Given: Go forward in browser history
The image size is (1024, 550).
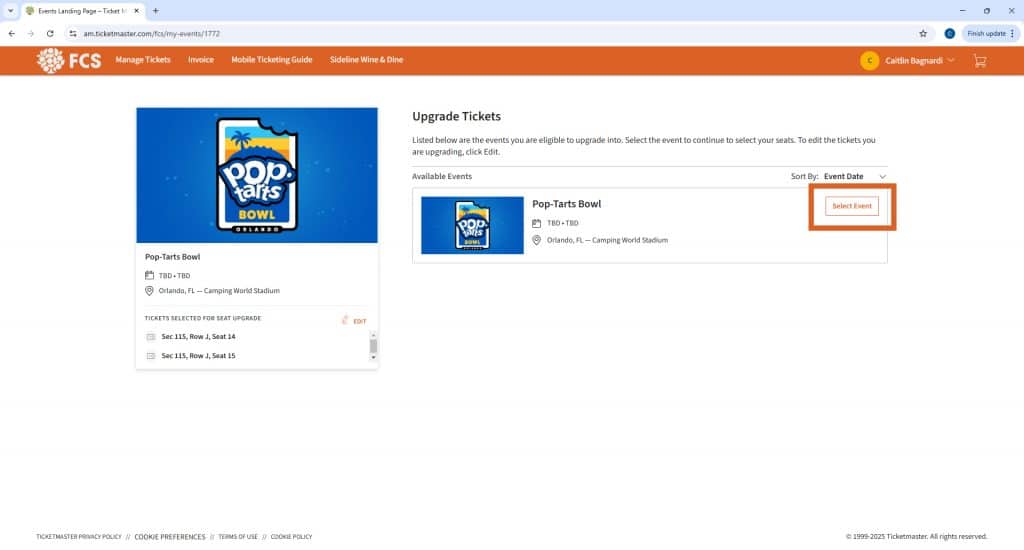Looking at the screenshot, I should point(31,33).
